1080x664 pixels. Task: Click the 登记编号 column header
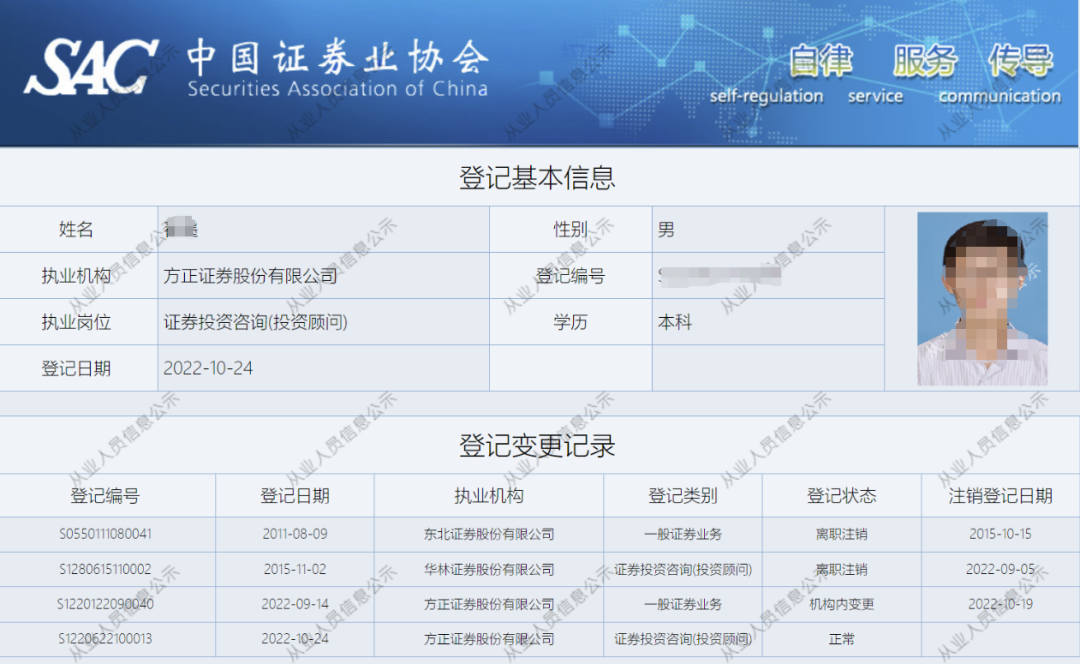105,496
